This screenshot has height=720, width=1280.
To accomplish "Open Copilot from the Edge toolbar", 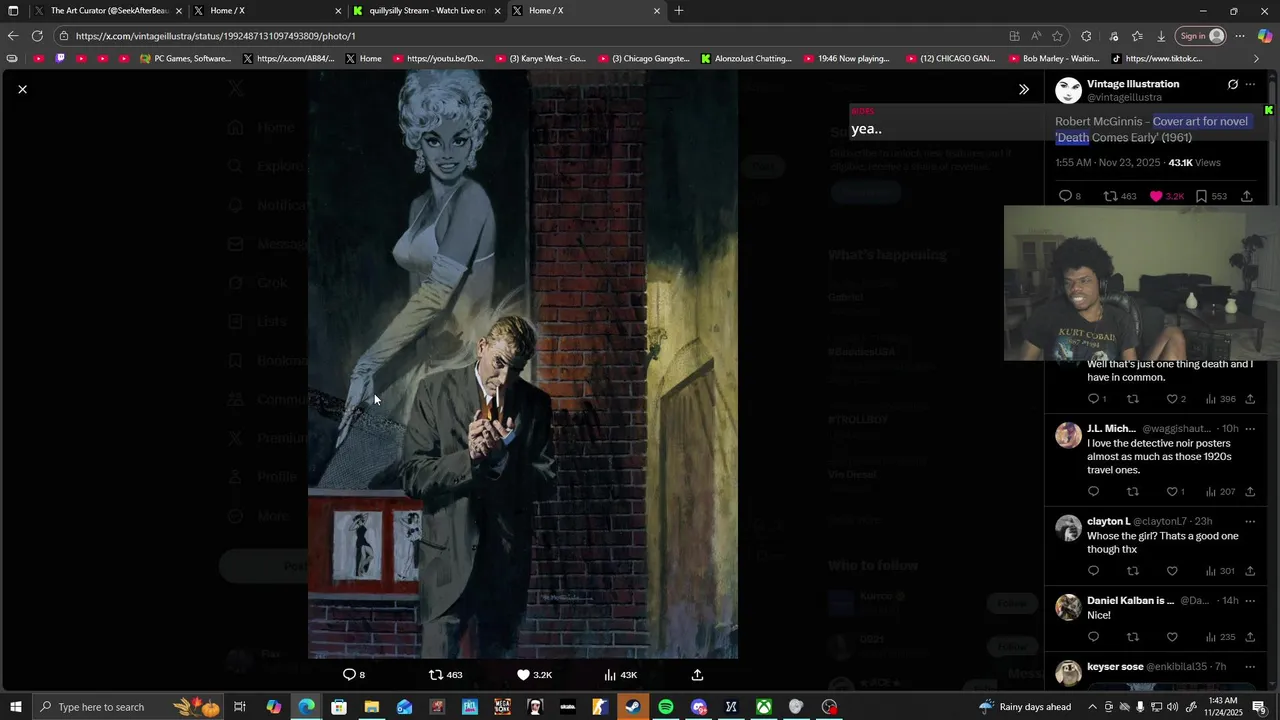I will (1265, 36).
